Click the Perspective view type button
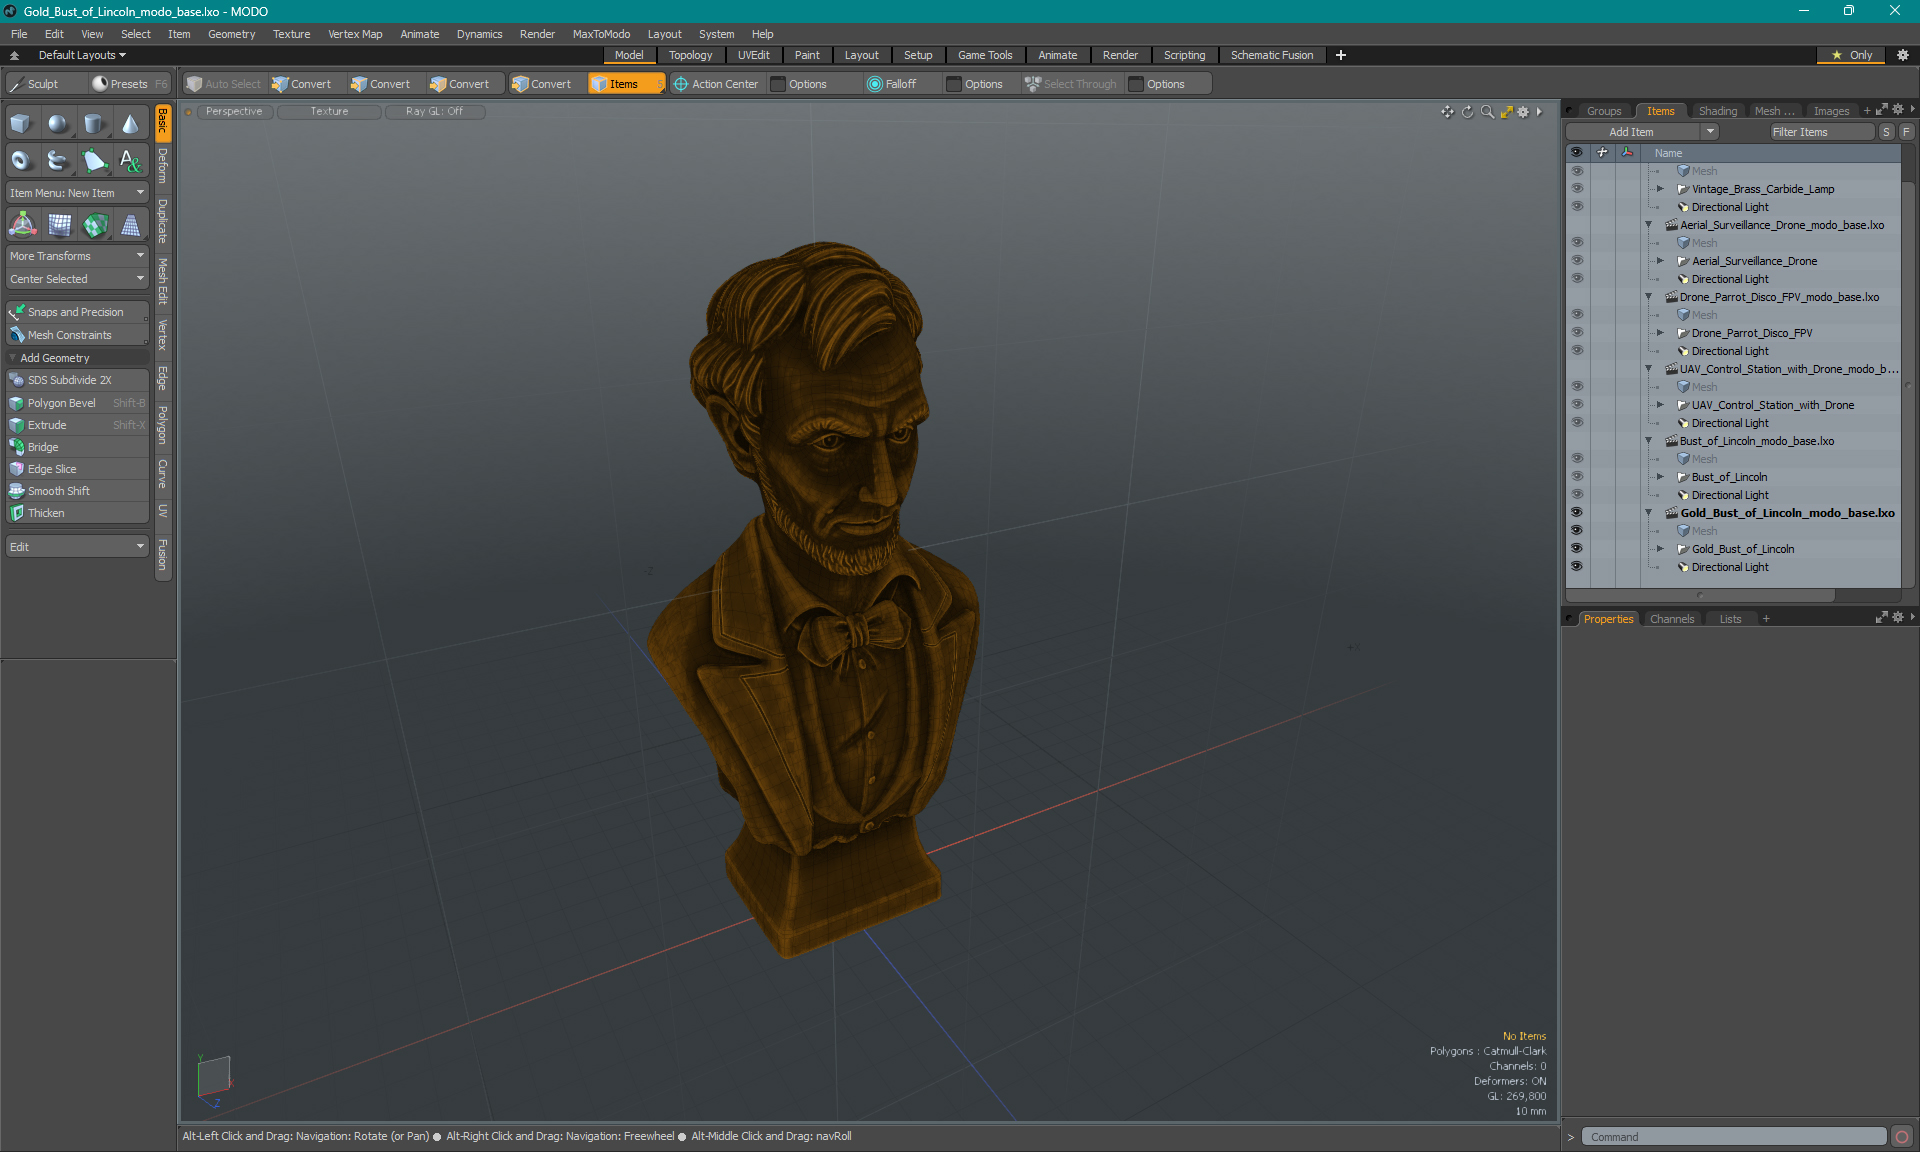 coord(234,111)
